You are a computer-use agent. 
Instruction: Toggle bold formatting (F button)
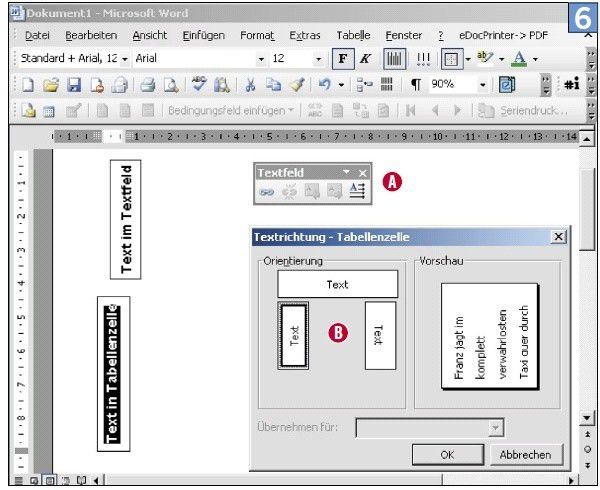(x=343, y=59)
